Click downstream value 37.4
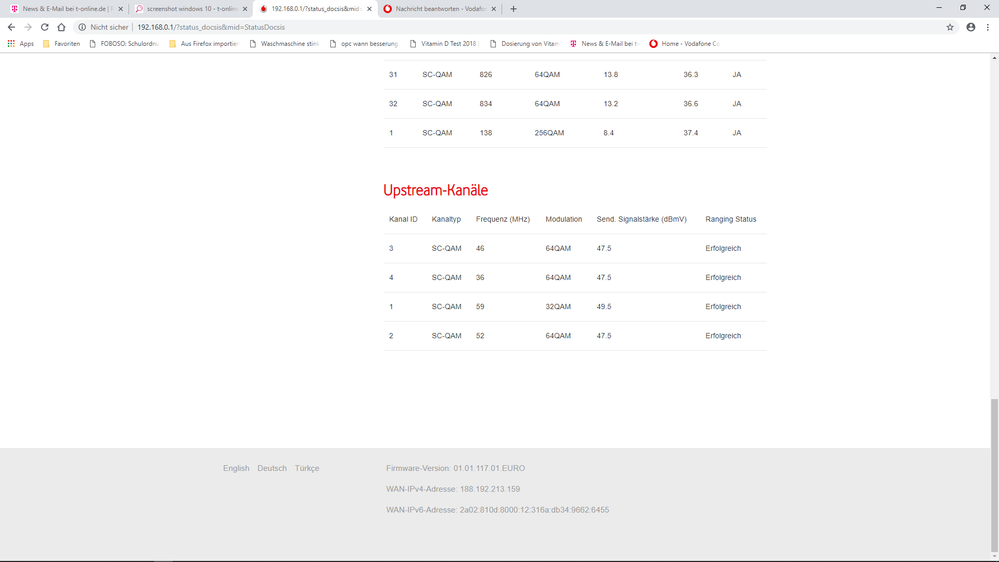 tap(691, 133)
